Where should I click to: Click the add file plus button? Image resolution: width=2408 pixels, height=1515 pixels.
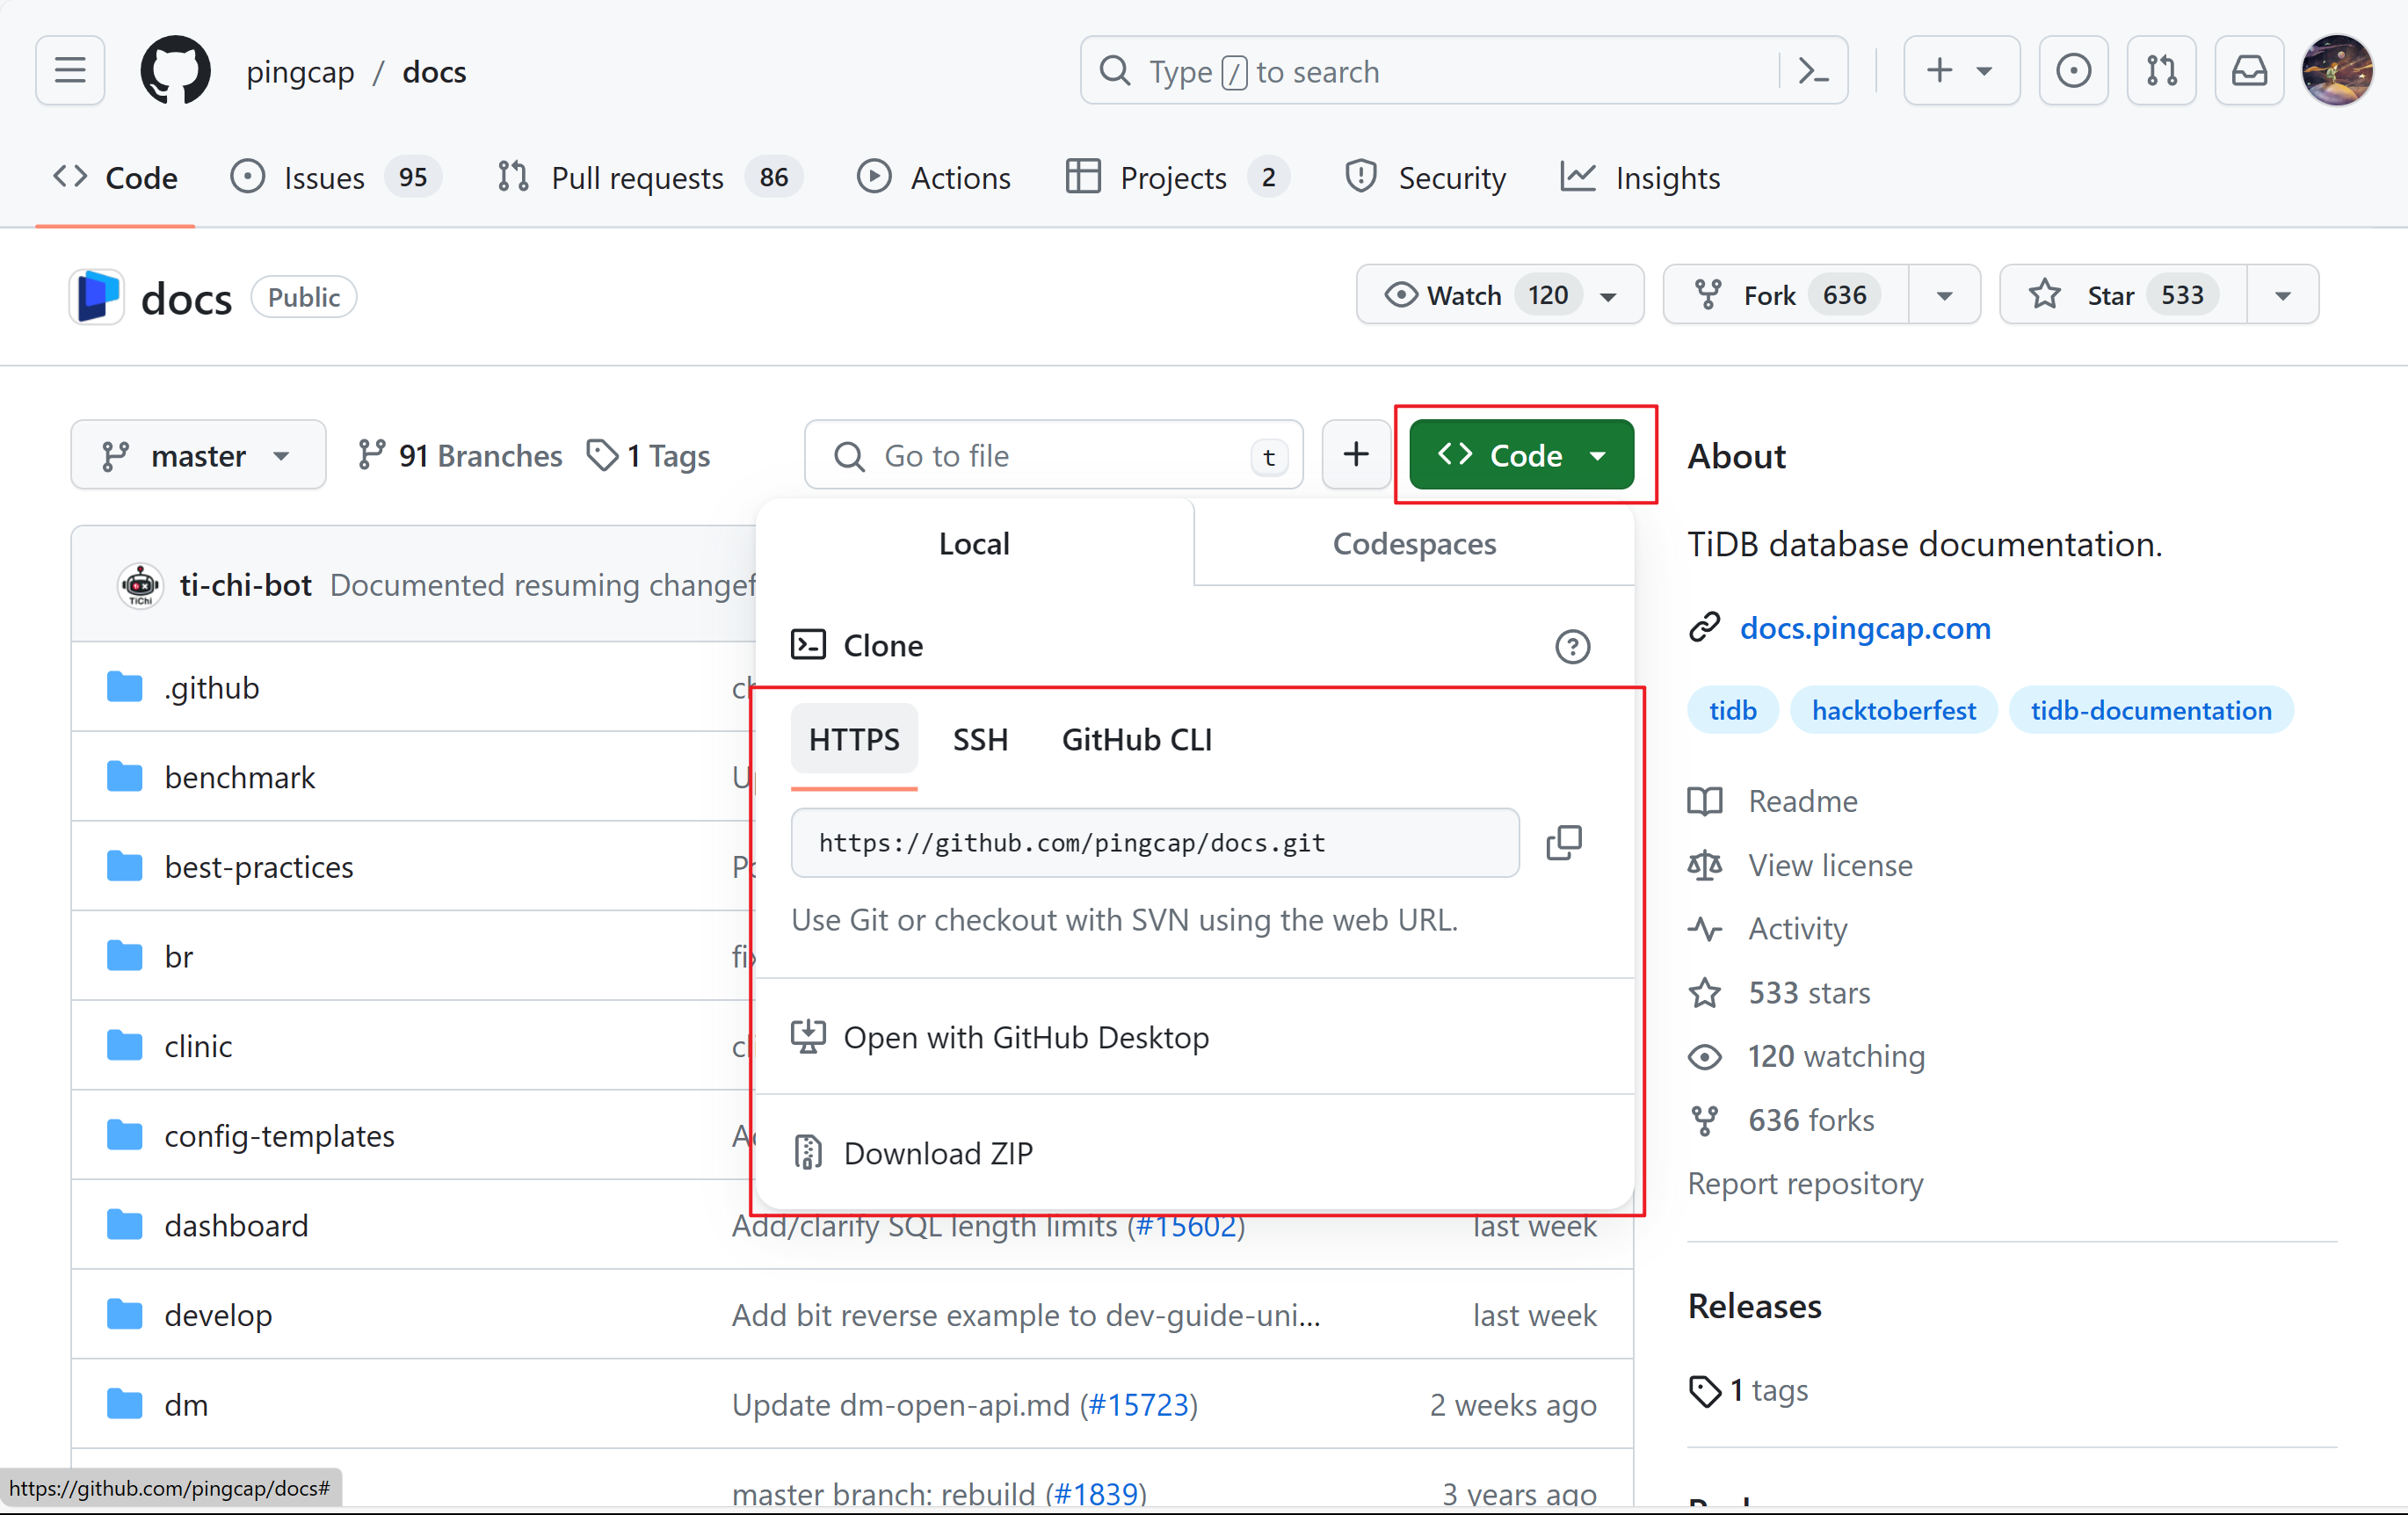1356,455
